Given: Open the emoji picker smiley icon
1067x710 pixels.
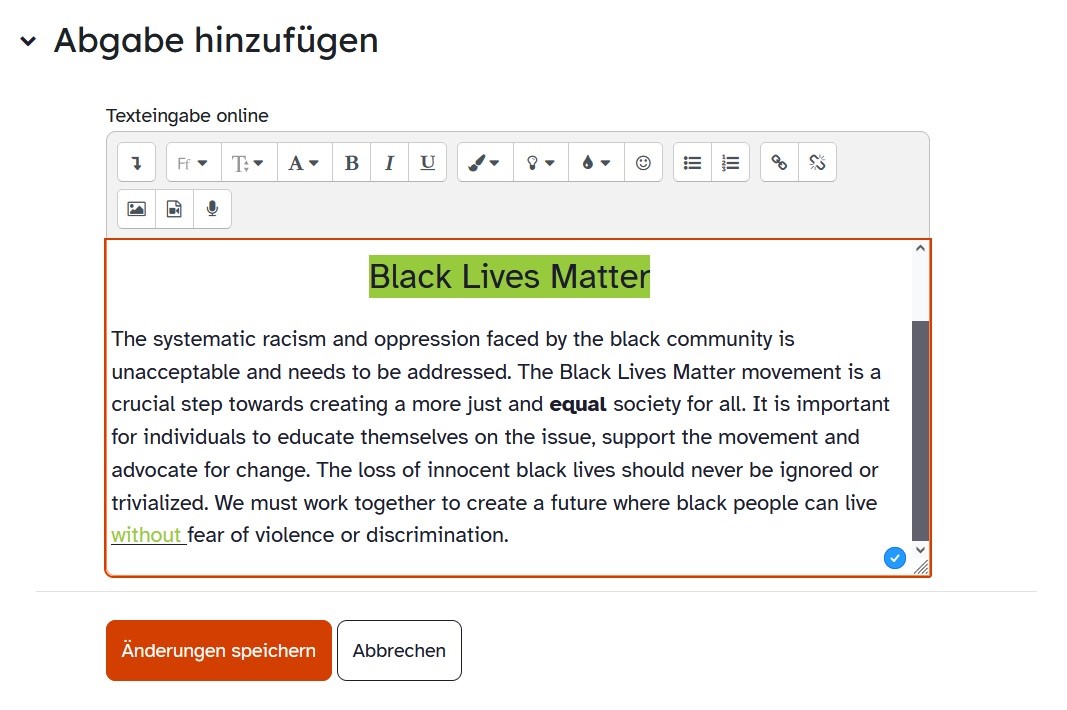Looking at the screenshot, I should pos(643,163).
